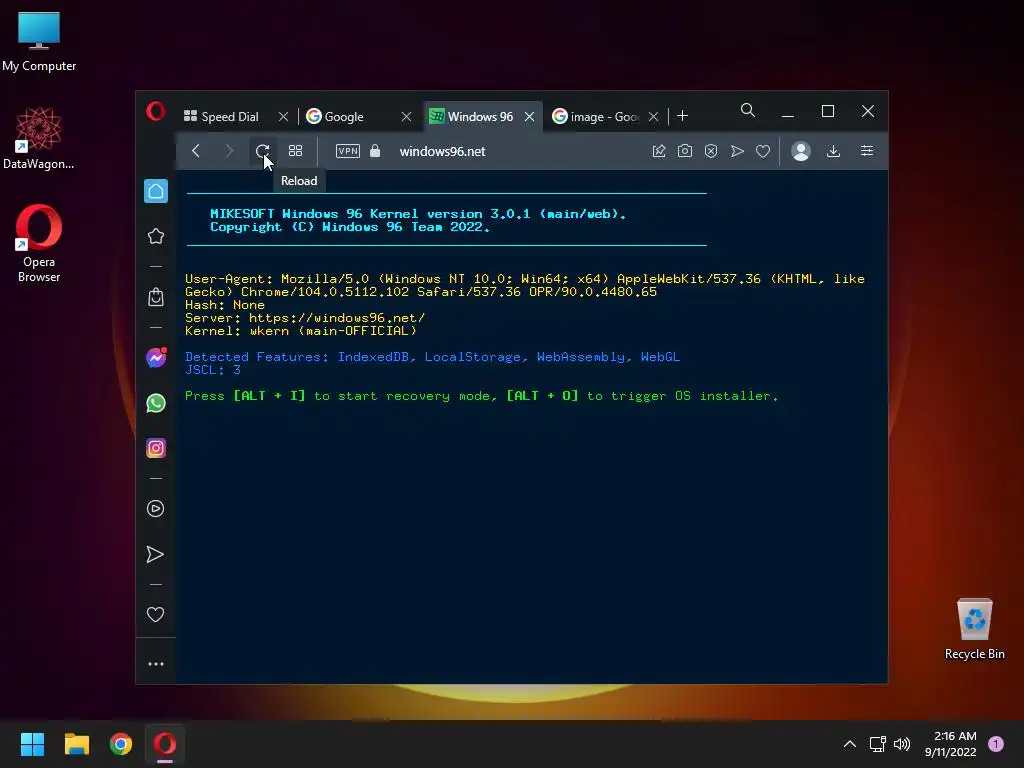
Task: Open the notification badge in tray
Action: tap(995, 744)
